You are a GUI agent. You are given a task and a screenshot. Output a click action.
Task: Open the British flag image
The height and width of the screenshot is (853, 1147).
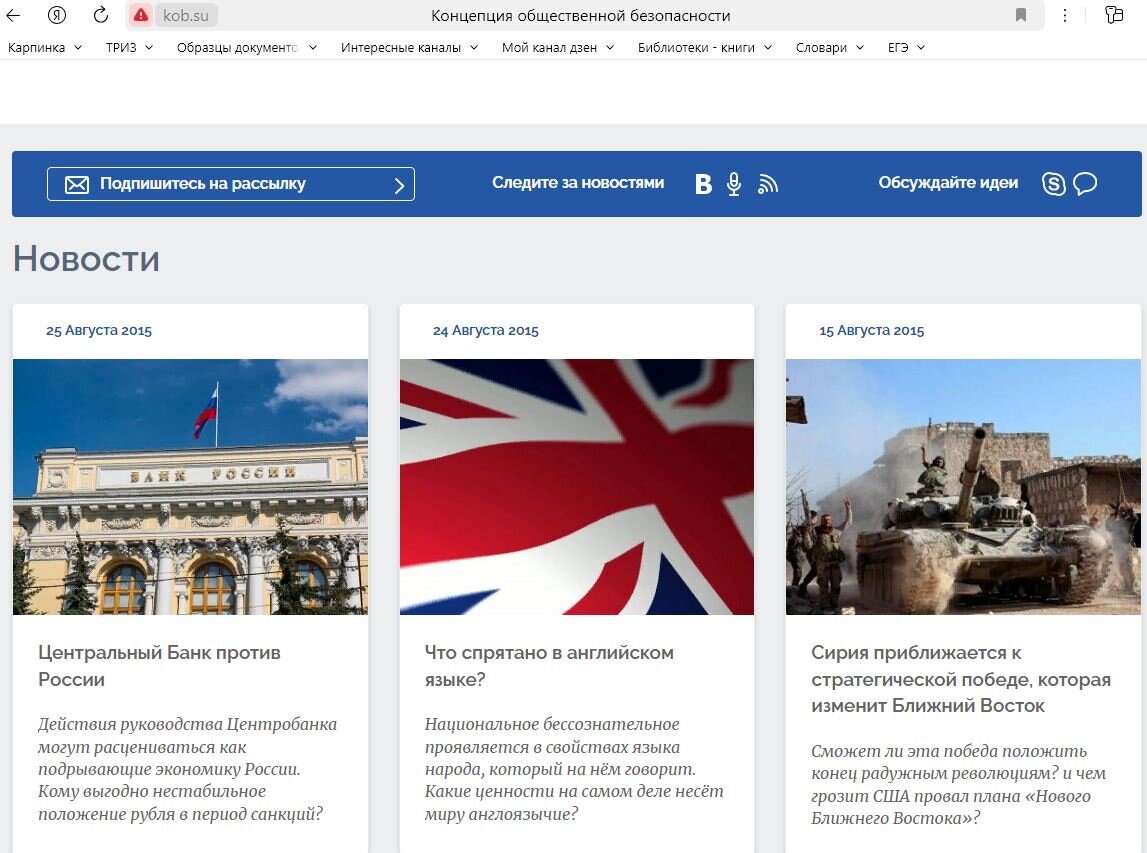coord(576,486)
